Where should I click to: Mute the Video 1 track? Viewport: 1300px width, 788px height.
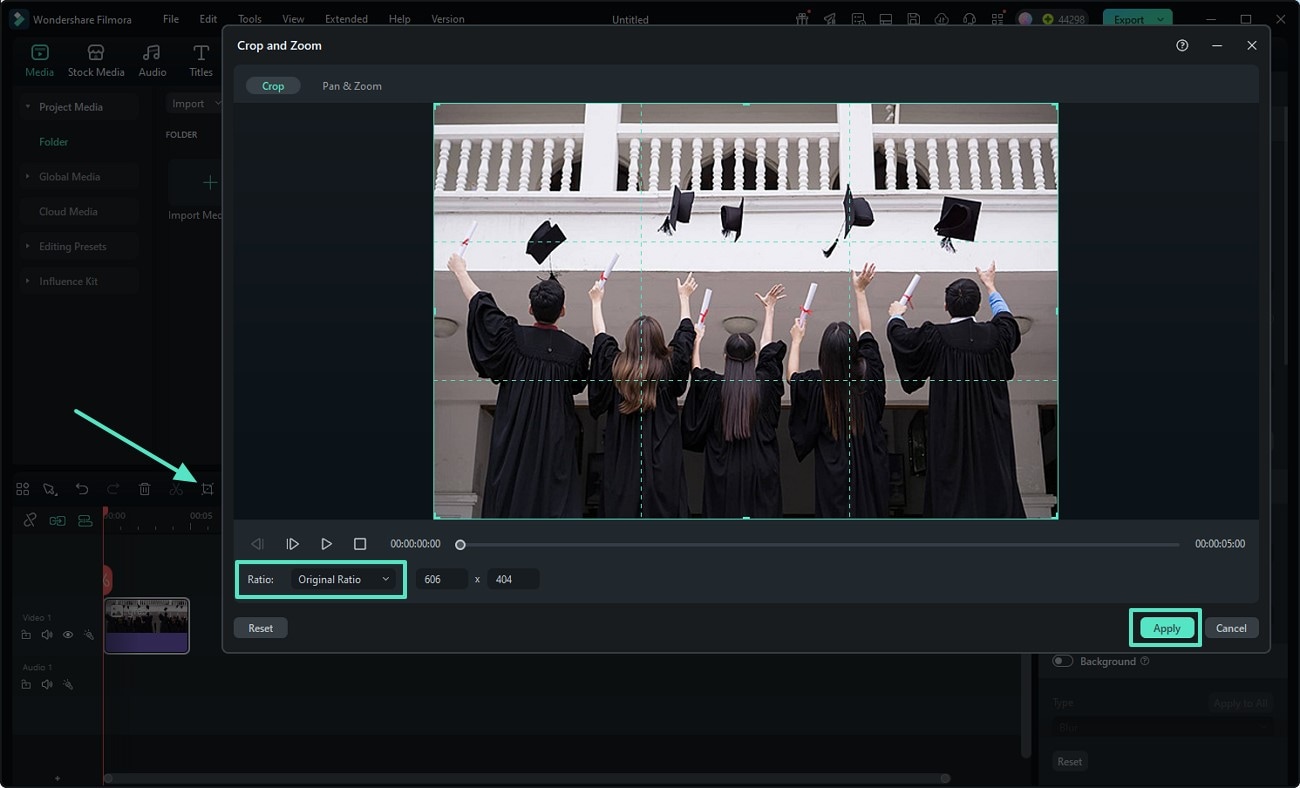(x=47, y=635)
